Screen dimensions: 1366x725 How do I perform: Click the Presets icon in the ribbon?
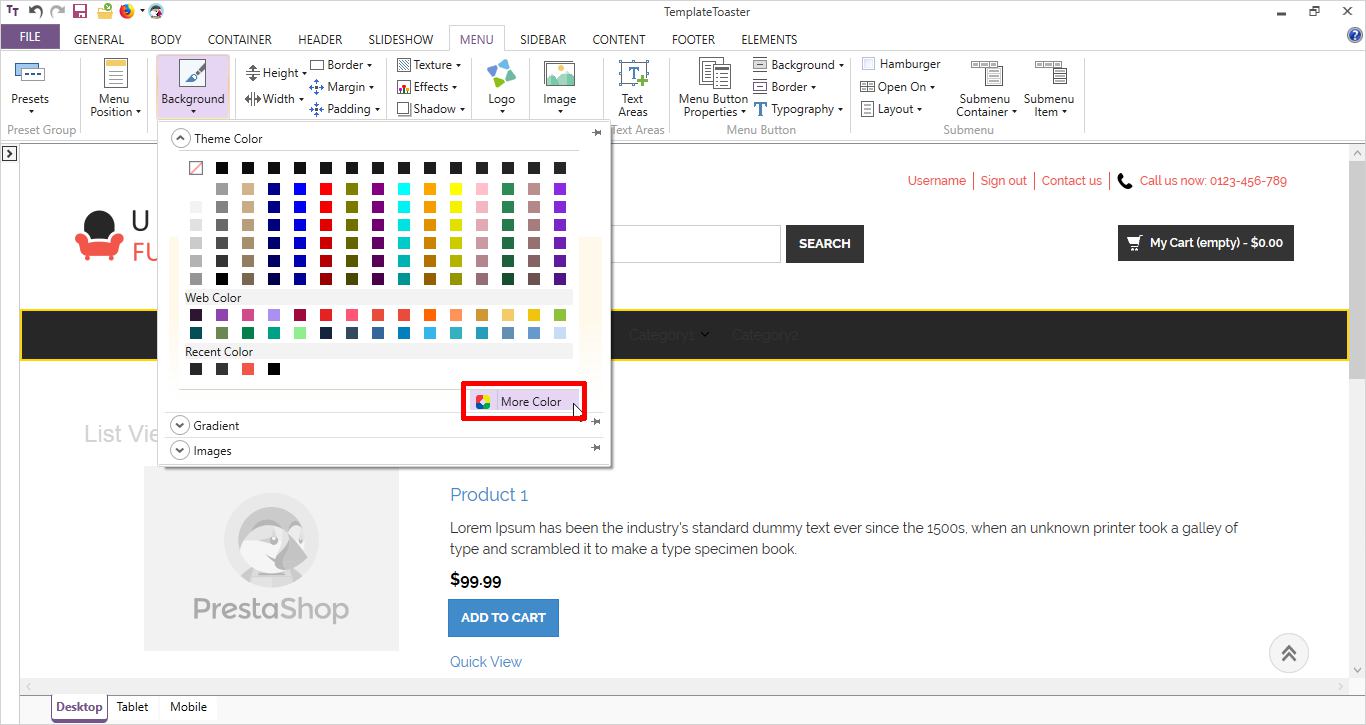(x=30, y=75)
